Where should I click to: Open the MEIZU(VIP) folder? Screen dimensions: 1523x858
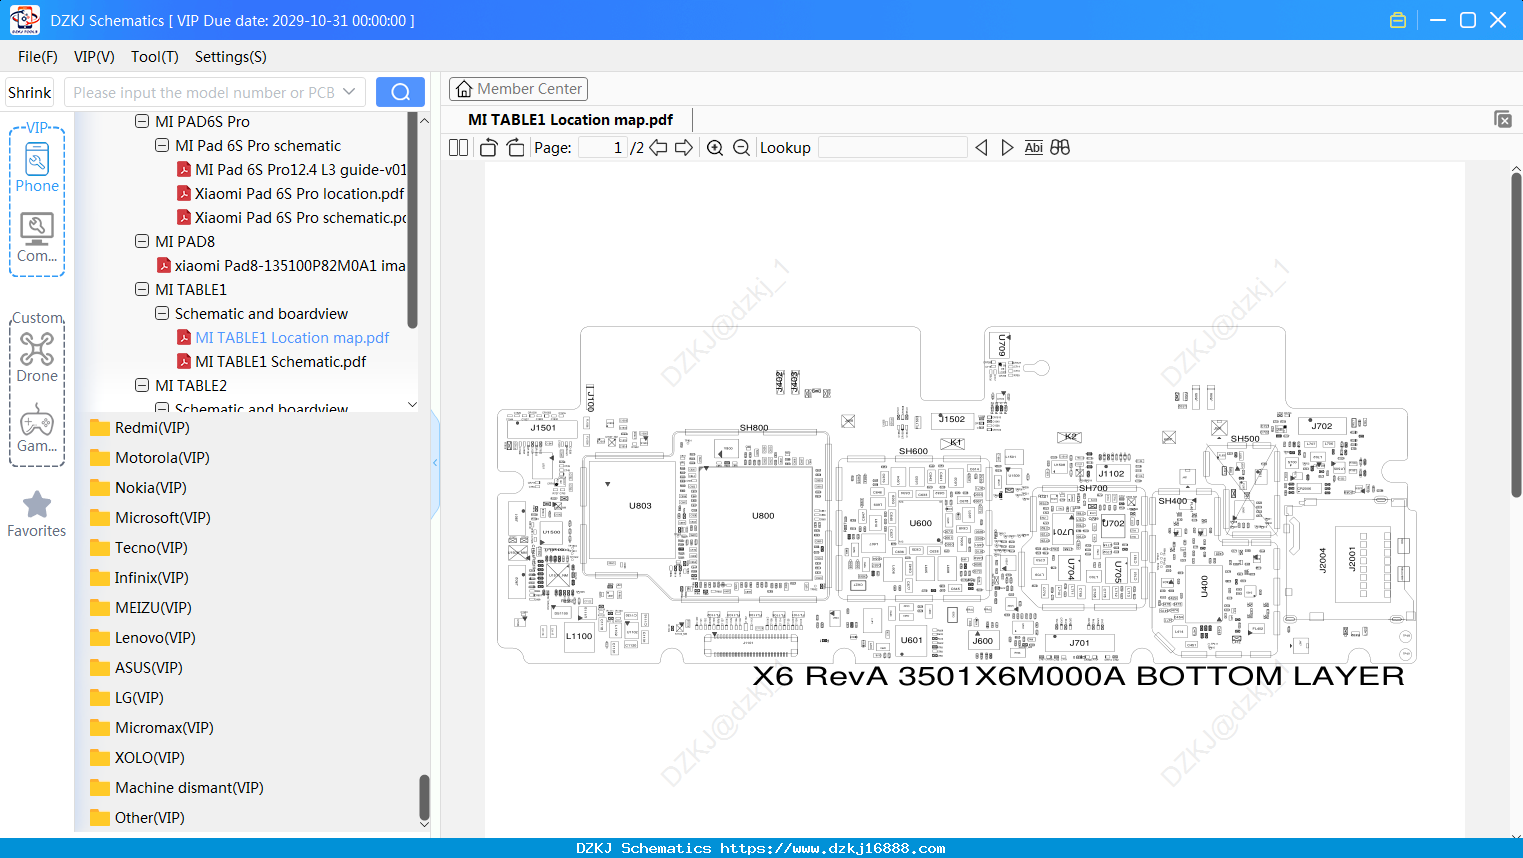(x=141, y=607)
